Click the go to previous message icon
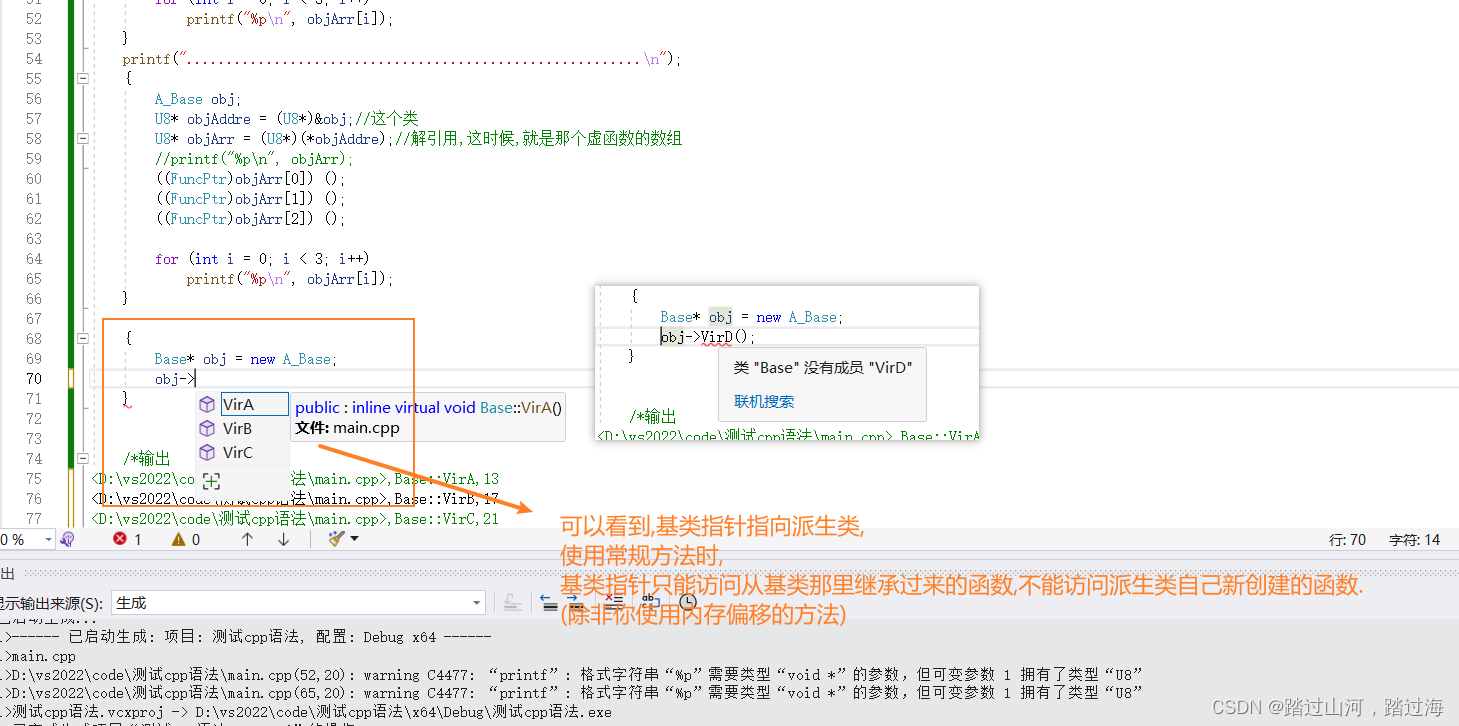Viewport: 1459px width, 726px height. click(549, 602)
